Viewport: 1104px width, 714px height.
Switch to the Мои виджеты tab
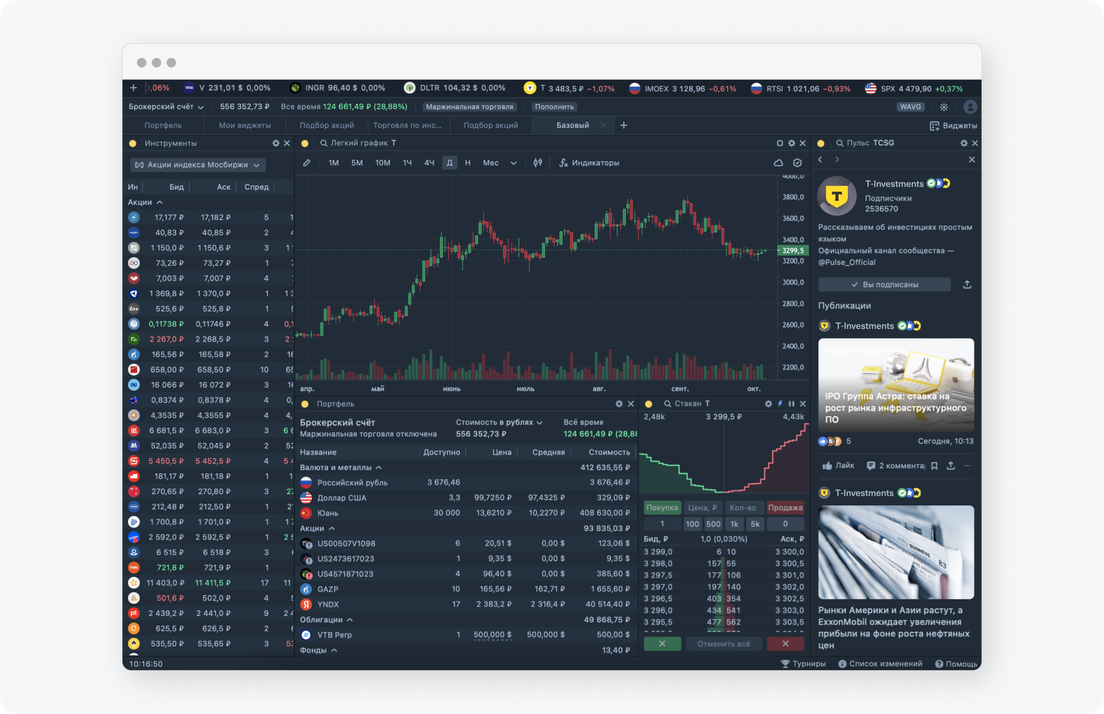(x=244, y=125)
